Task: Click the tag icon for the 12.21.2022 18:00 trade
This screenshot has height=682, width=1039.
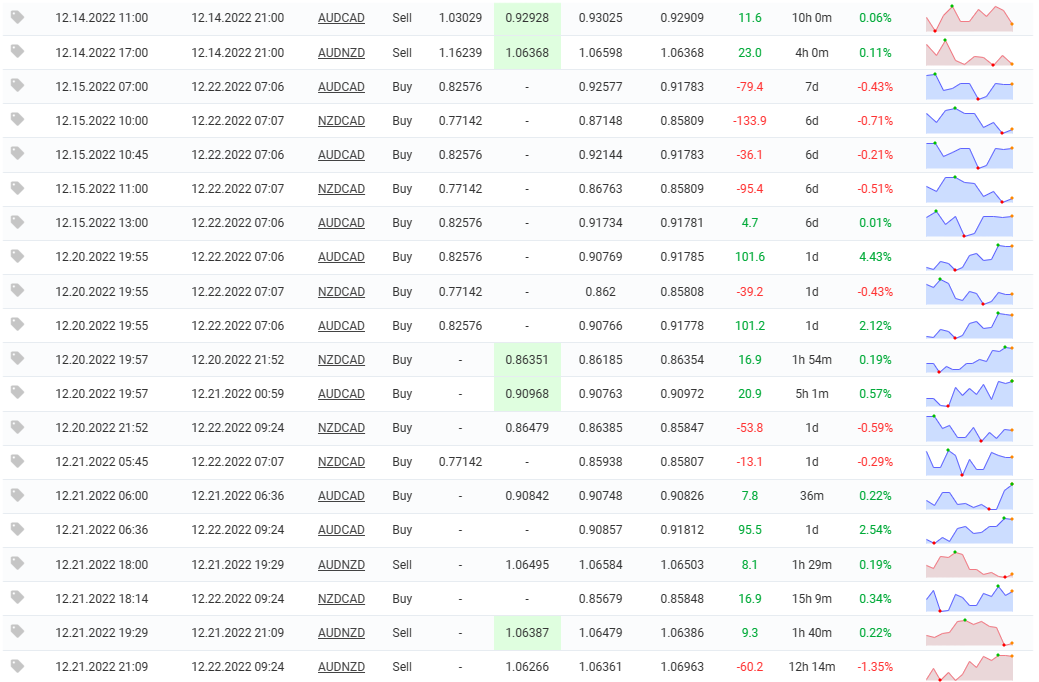Action: click(18, 563)
